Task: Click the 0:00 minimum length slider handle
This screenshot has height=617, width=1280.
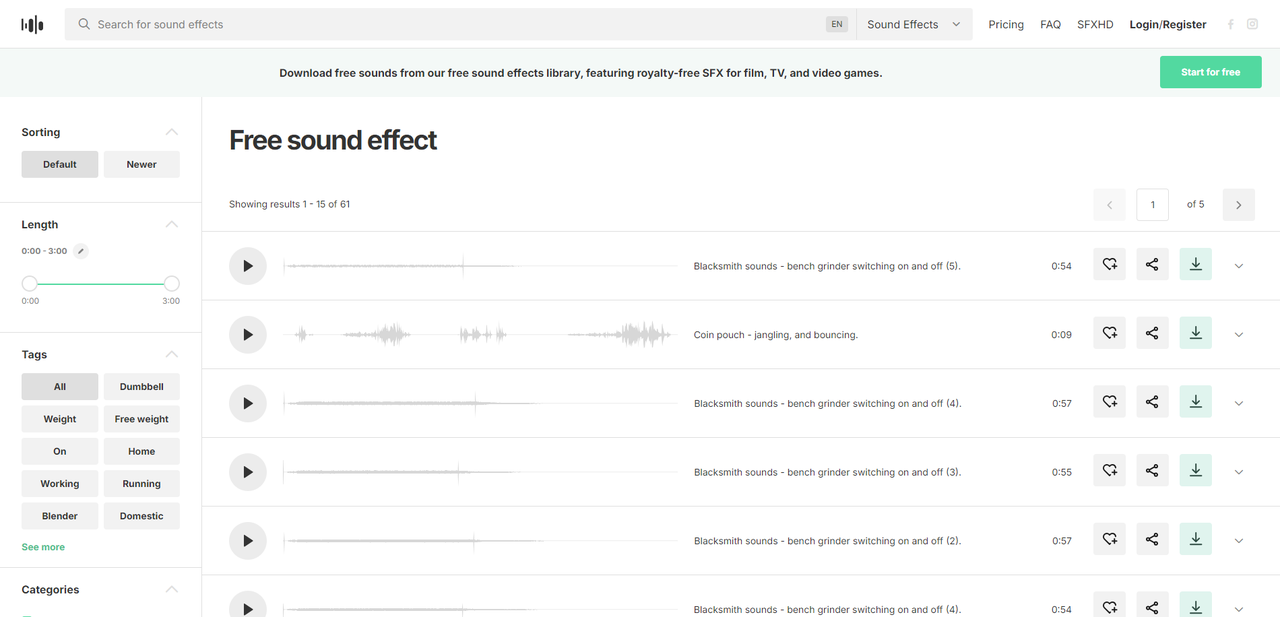Action: click(x=30, y=284)
